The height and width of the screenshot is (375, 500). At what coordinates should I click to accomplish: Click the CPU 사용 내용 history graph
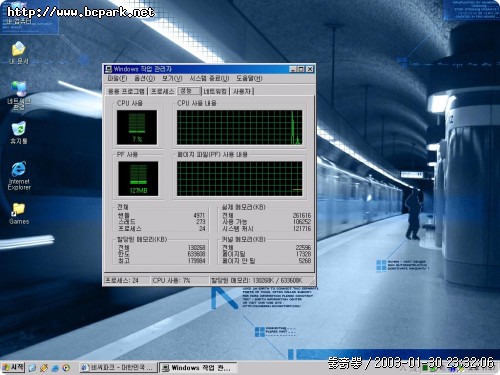(x=239, y=127)
